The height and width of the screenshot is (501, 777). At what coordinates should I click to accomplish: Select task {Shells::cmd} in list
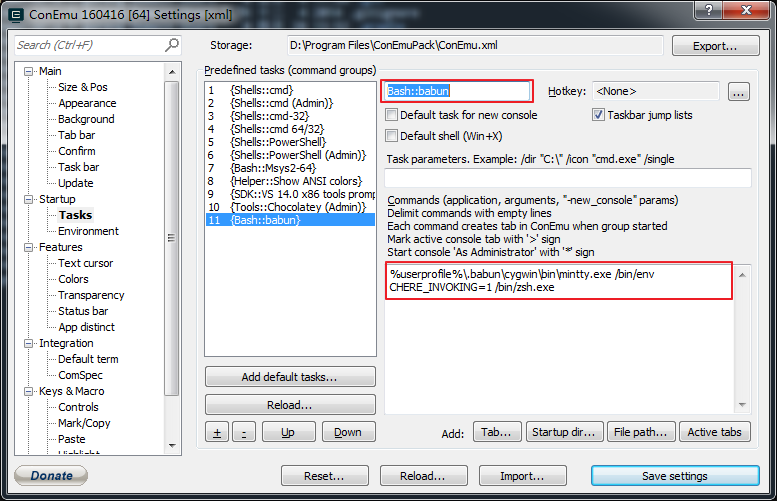click(290, 90)
